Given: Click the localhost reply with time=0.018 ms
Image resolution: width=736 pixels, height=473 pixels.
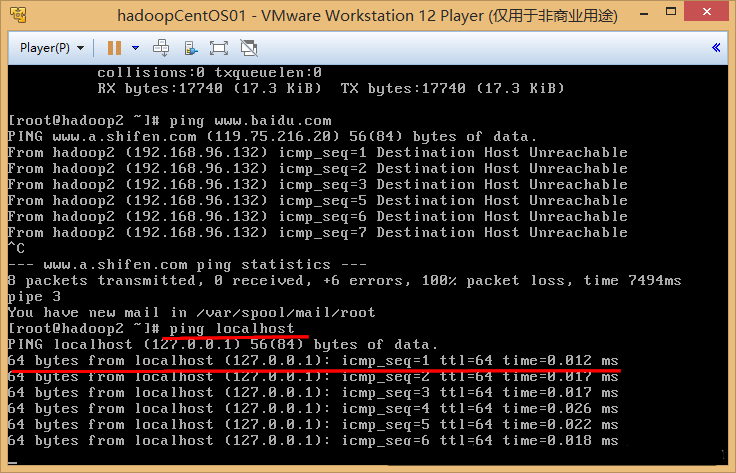Looking at the screenshot, I should click(313, 440).
